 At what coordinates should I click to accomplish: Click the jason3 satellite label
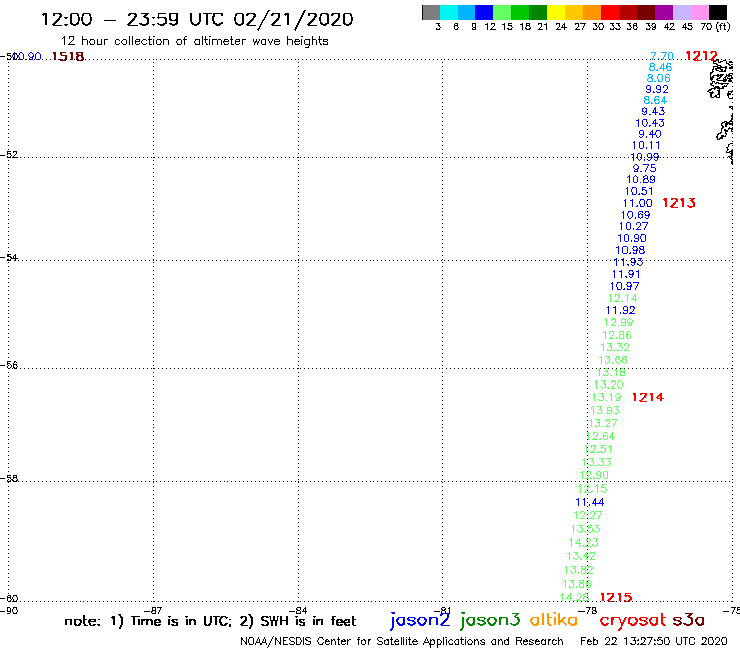(x=489, y=620)
